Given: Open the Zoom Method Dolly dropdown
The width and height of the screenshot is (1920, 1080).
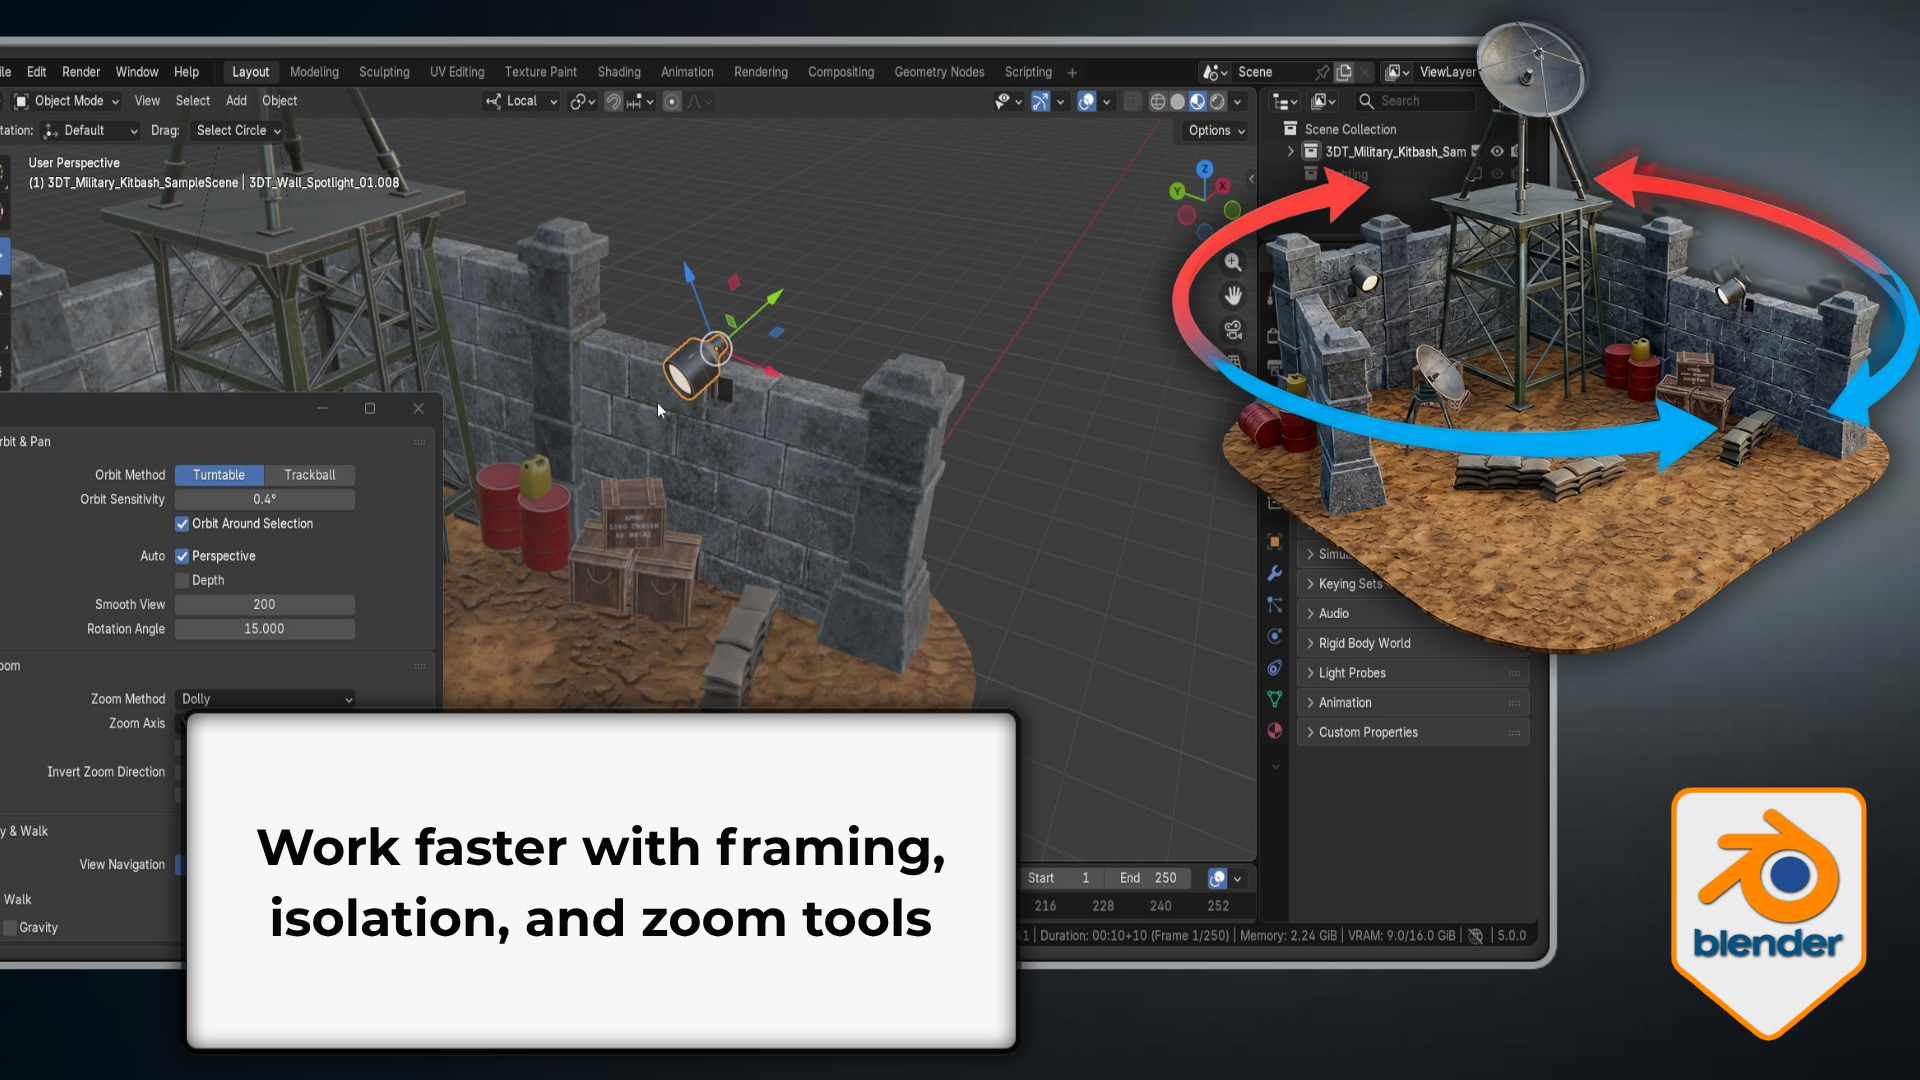Looking at the screenshot, I should coord(265,699).
